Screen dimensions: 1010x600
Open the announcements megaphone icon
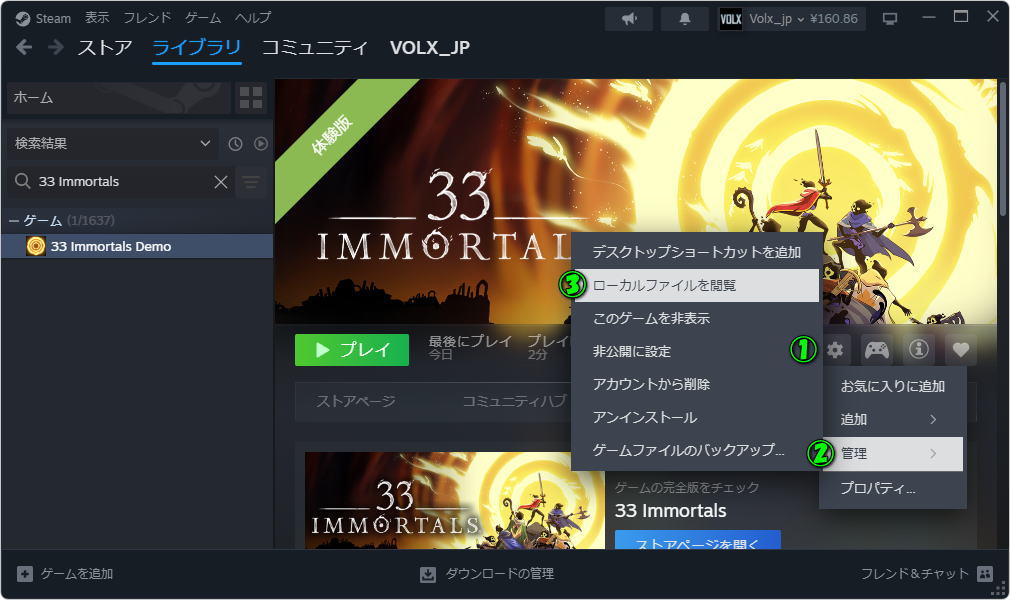pos(629,19)
